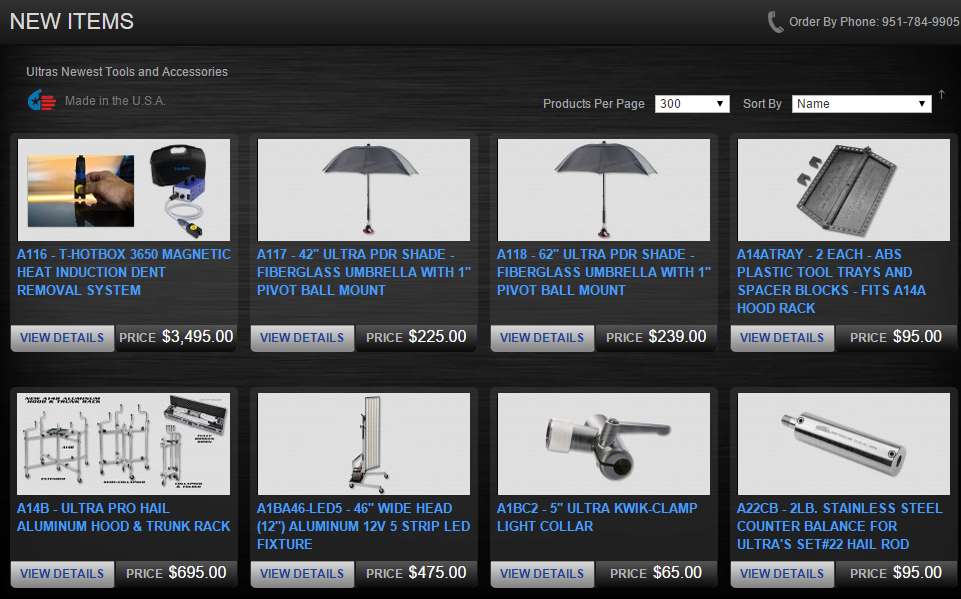
Task: View details for A117 42" umbrella
Action: tap(302, 338)
